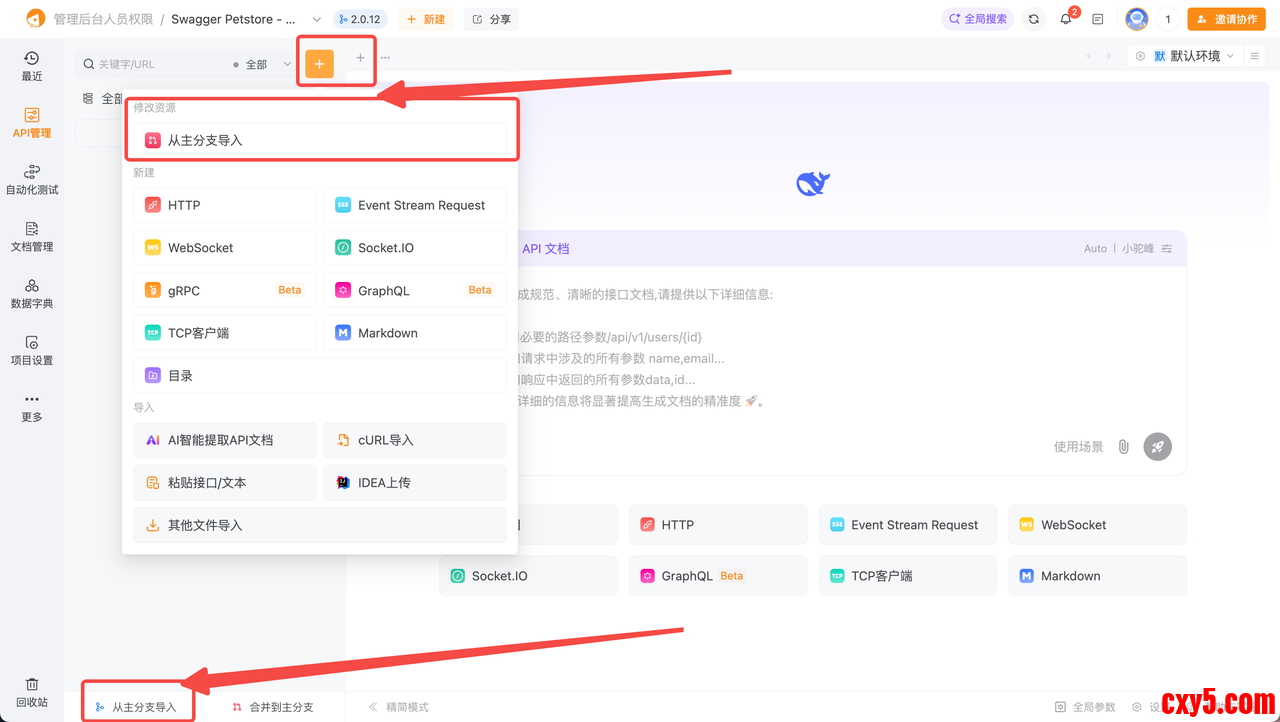Open the 新建 dropdown in header
1280x722 pixels.
coord(425,19)
